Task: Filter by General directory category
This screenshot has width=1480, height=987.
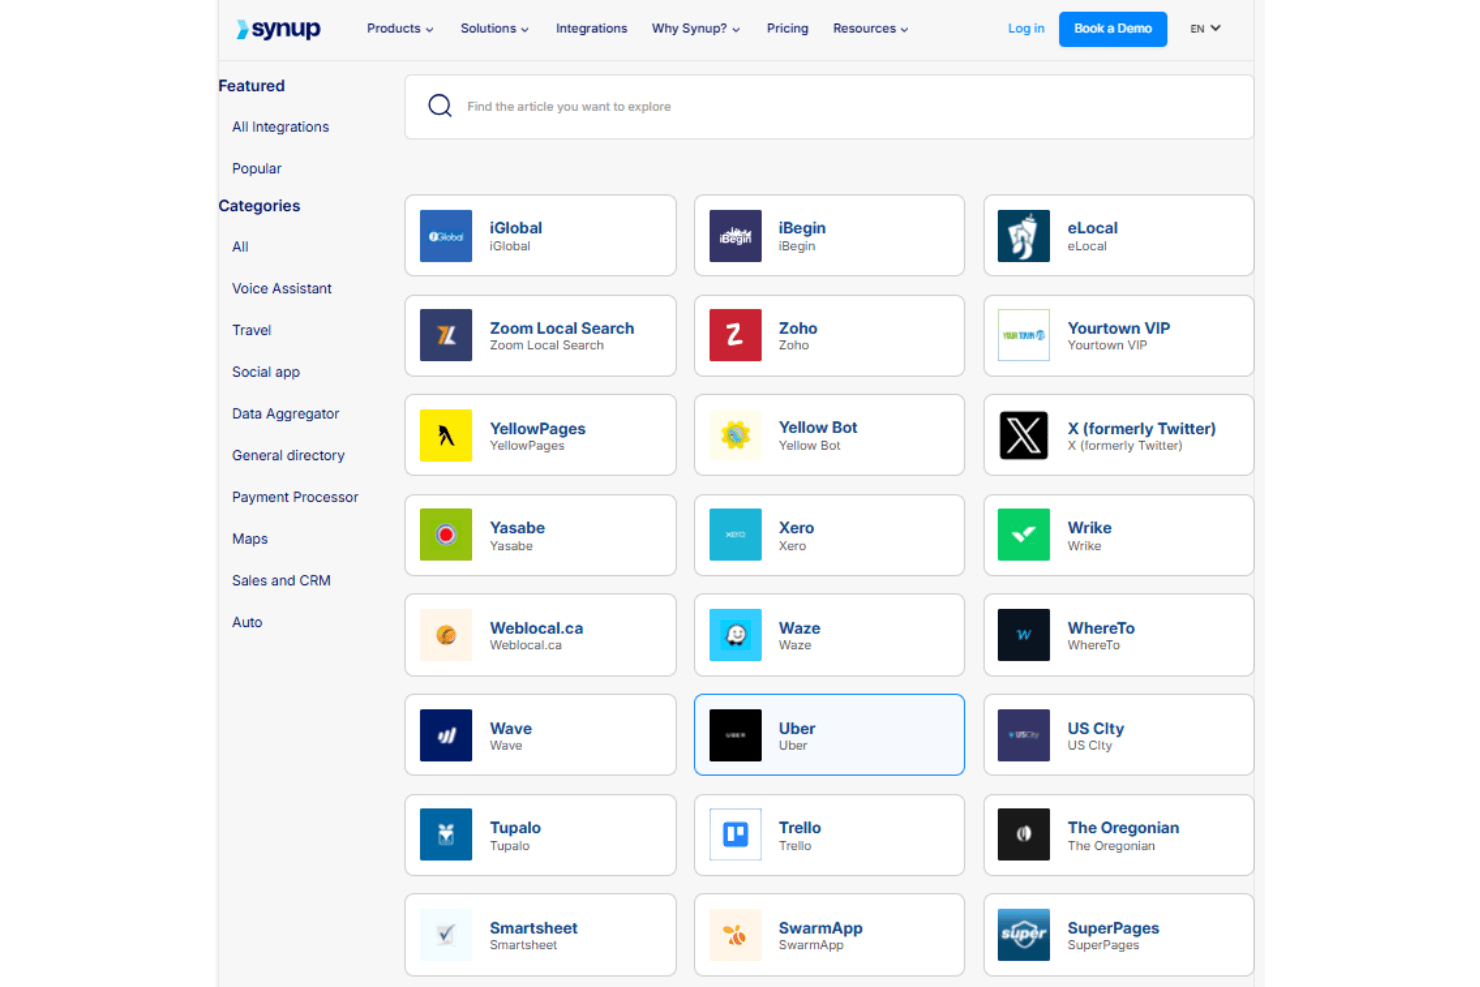Action: tap(288, 455)
